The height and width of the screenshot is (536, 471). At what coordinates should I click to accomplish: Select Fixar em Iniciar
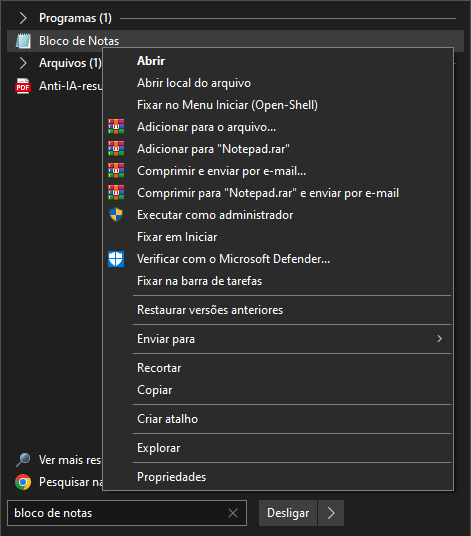pos(278,237)
